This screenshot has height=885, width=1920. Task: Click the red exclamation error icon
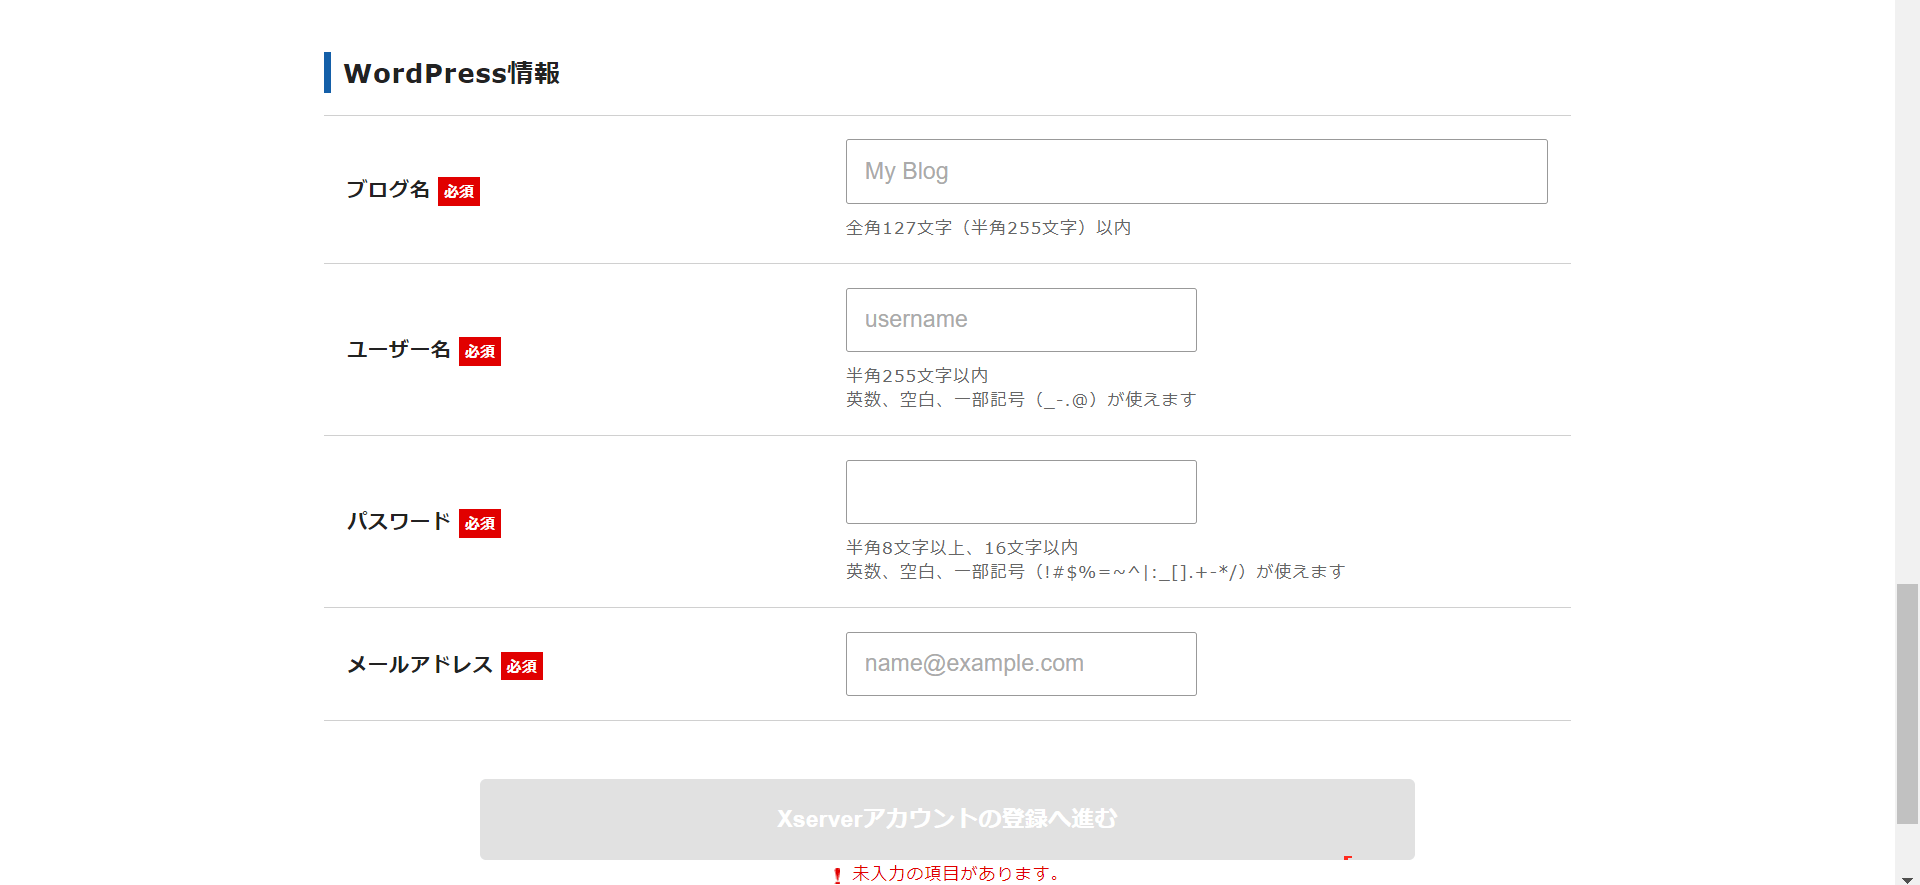[837, 875]
